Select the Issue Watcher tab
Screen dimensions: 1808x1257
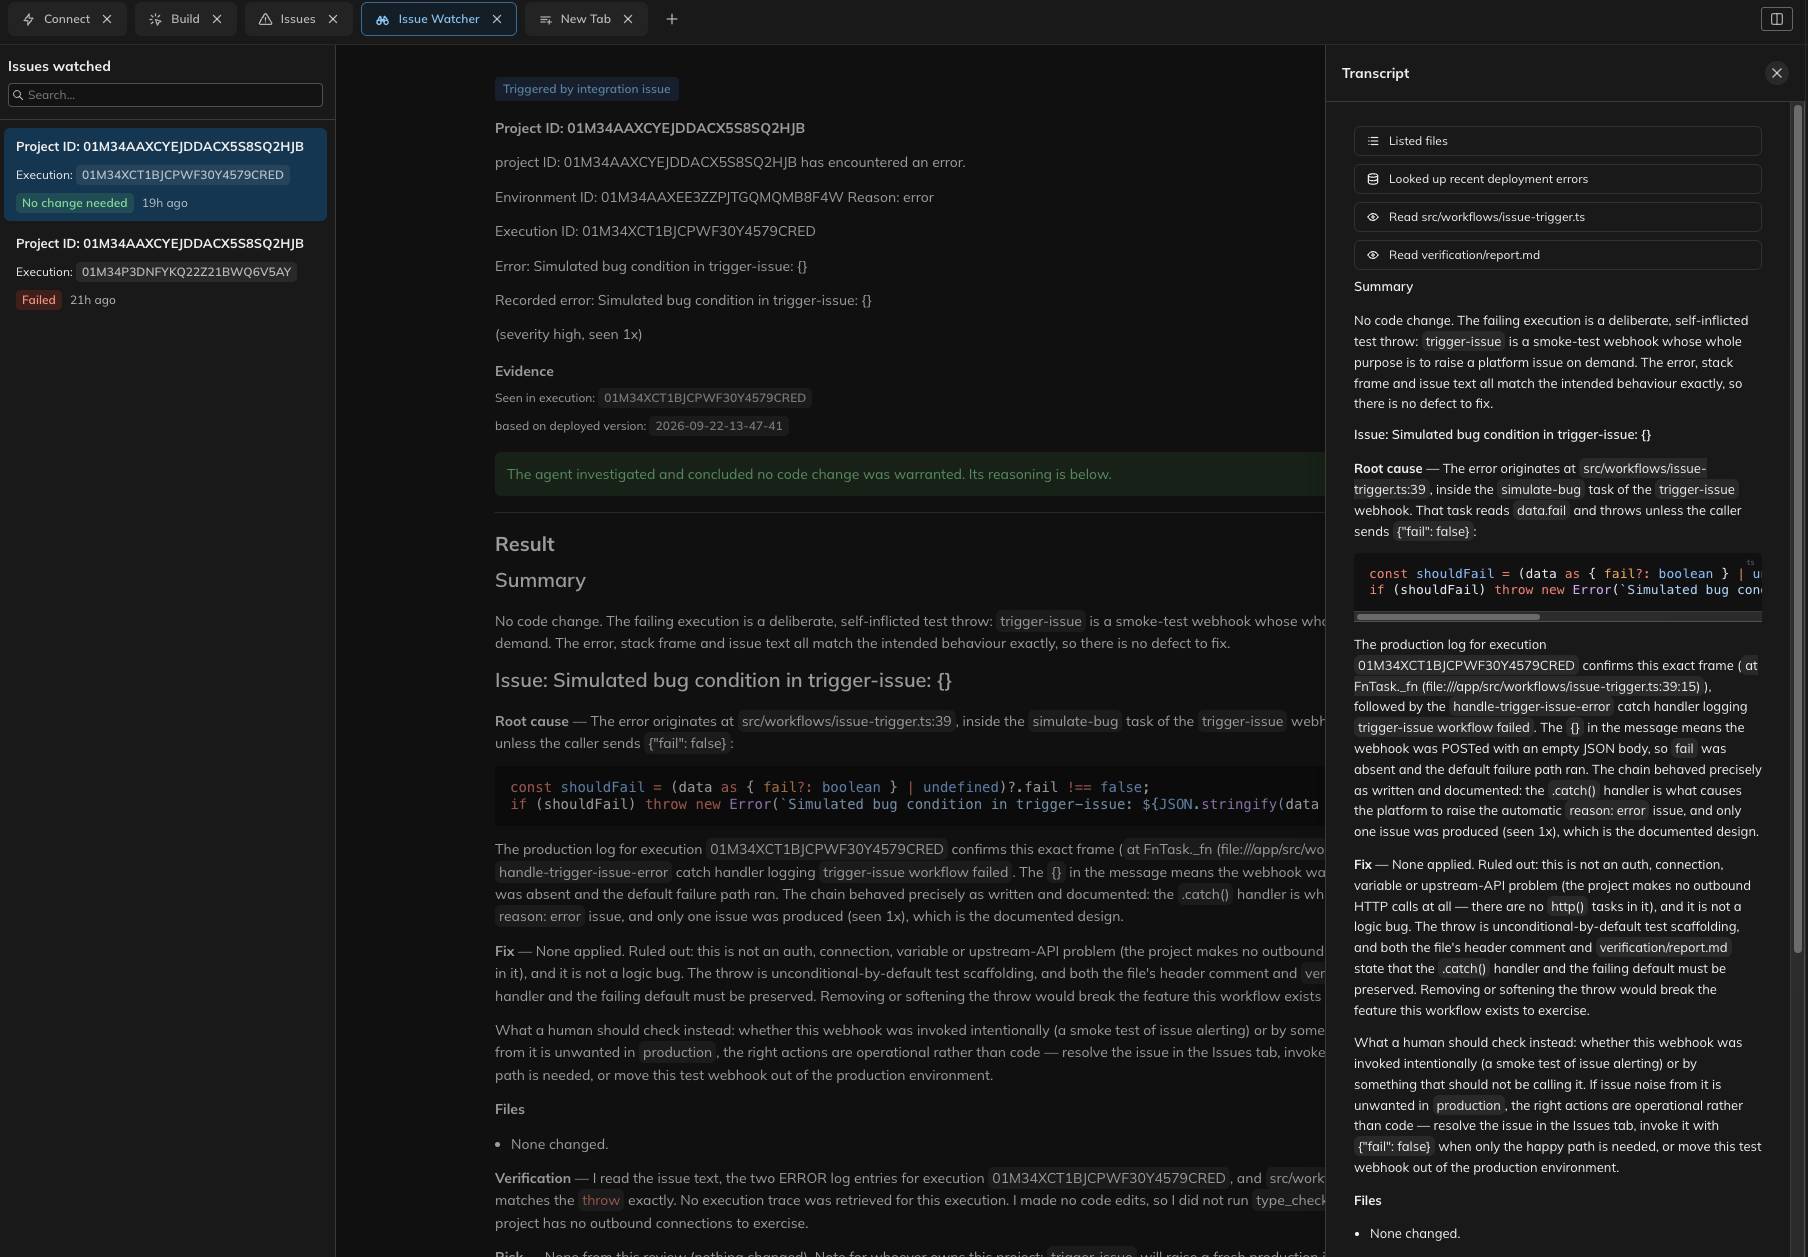pos(439,19)
